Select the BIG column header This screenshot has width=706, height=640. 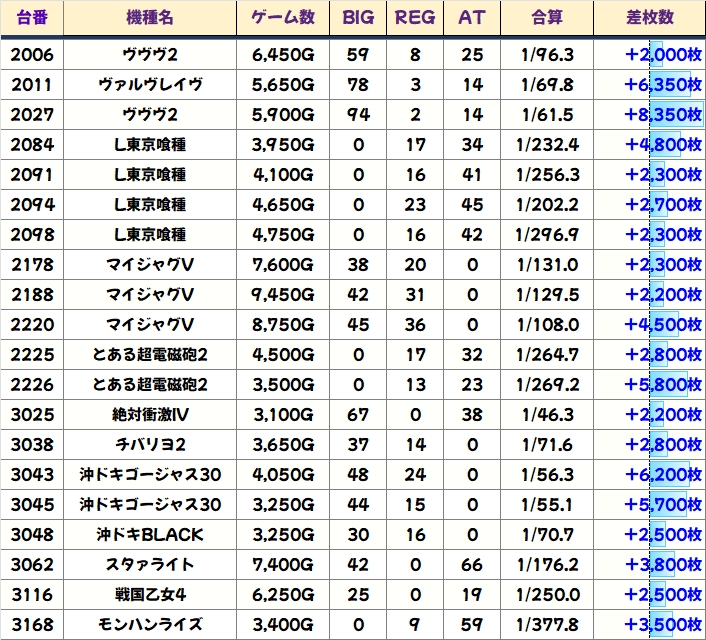(x=358, y=18)
